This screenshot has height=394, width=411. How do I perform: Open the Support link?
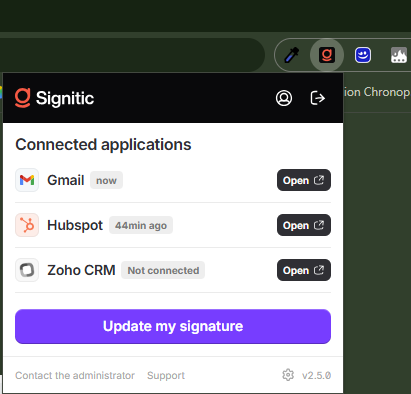pyautogui.click(x=166, y=375)
